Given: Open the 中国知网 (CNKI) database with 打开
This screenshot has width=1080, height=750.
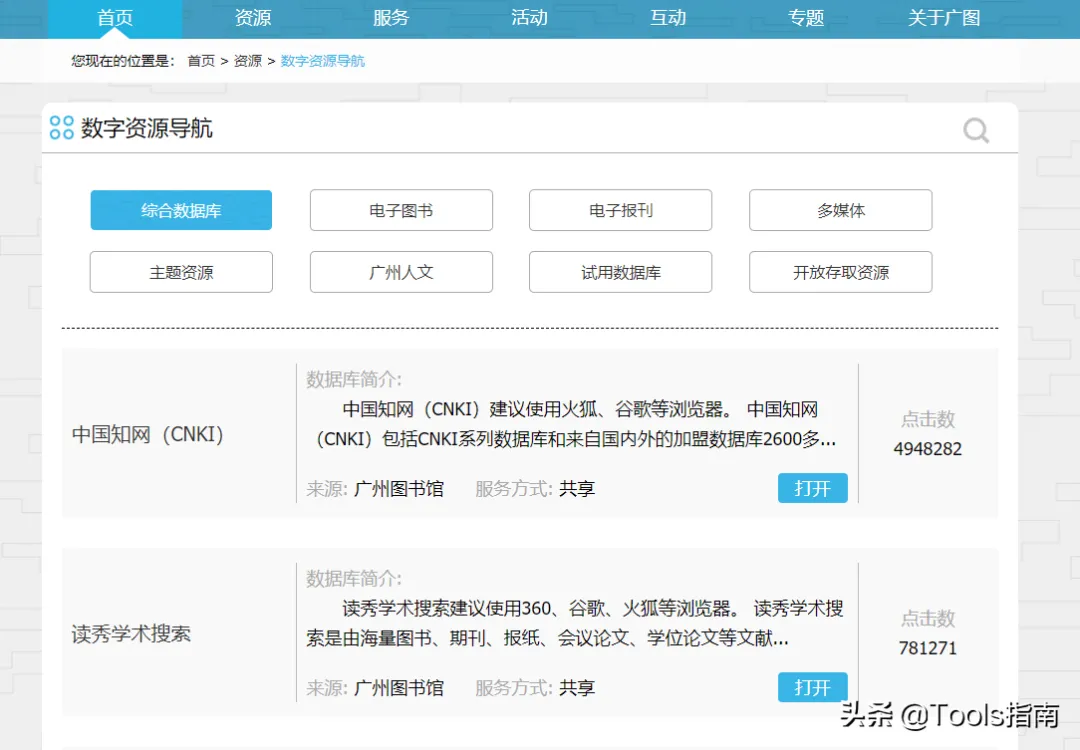Looking at the screenshot, I should click(x=813, y=488).
